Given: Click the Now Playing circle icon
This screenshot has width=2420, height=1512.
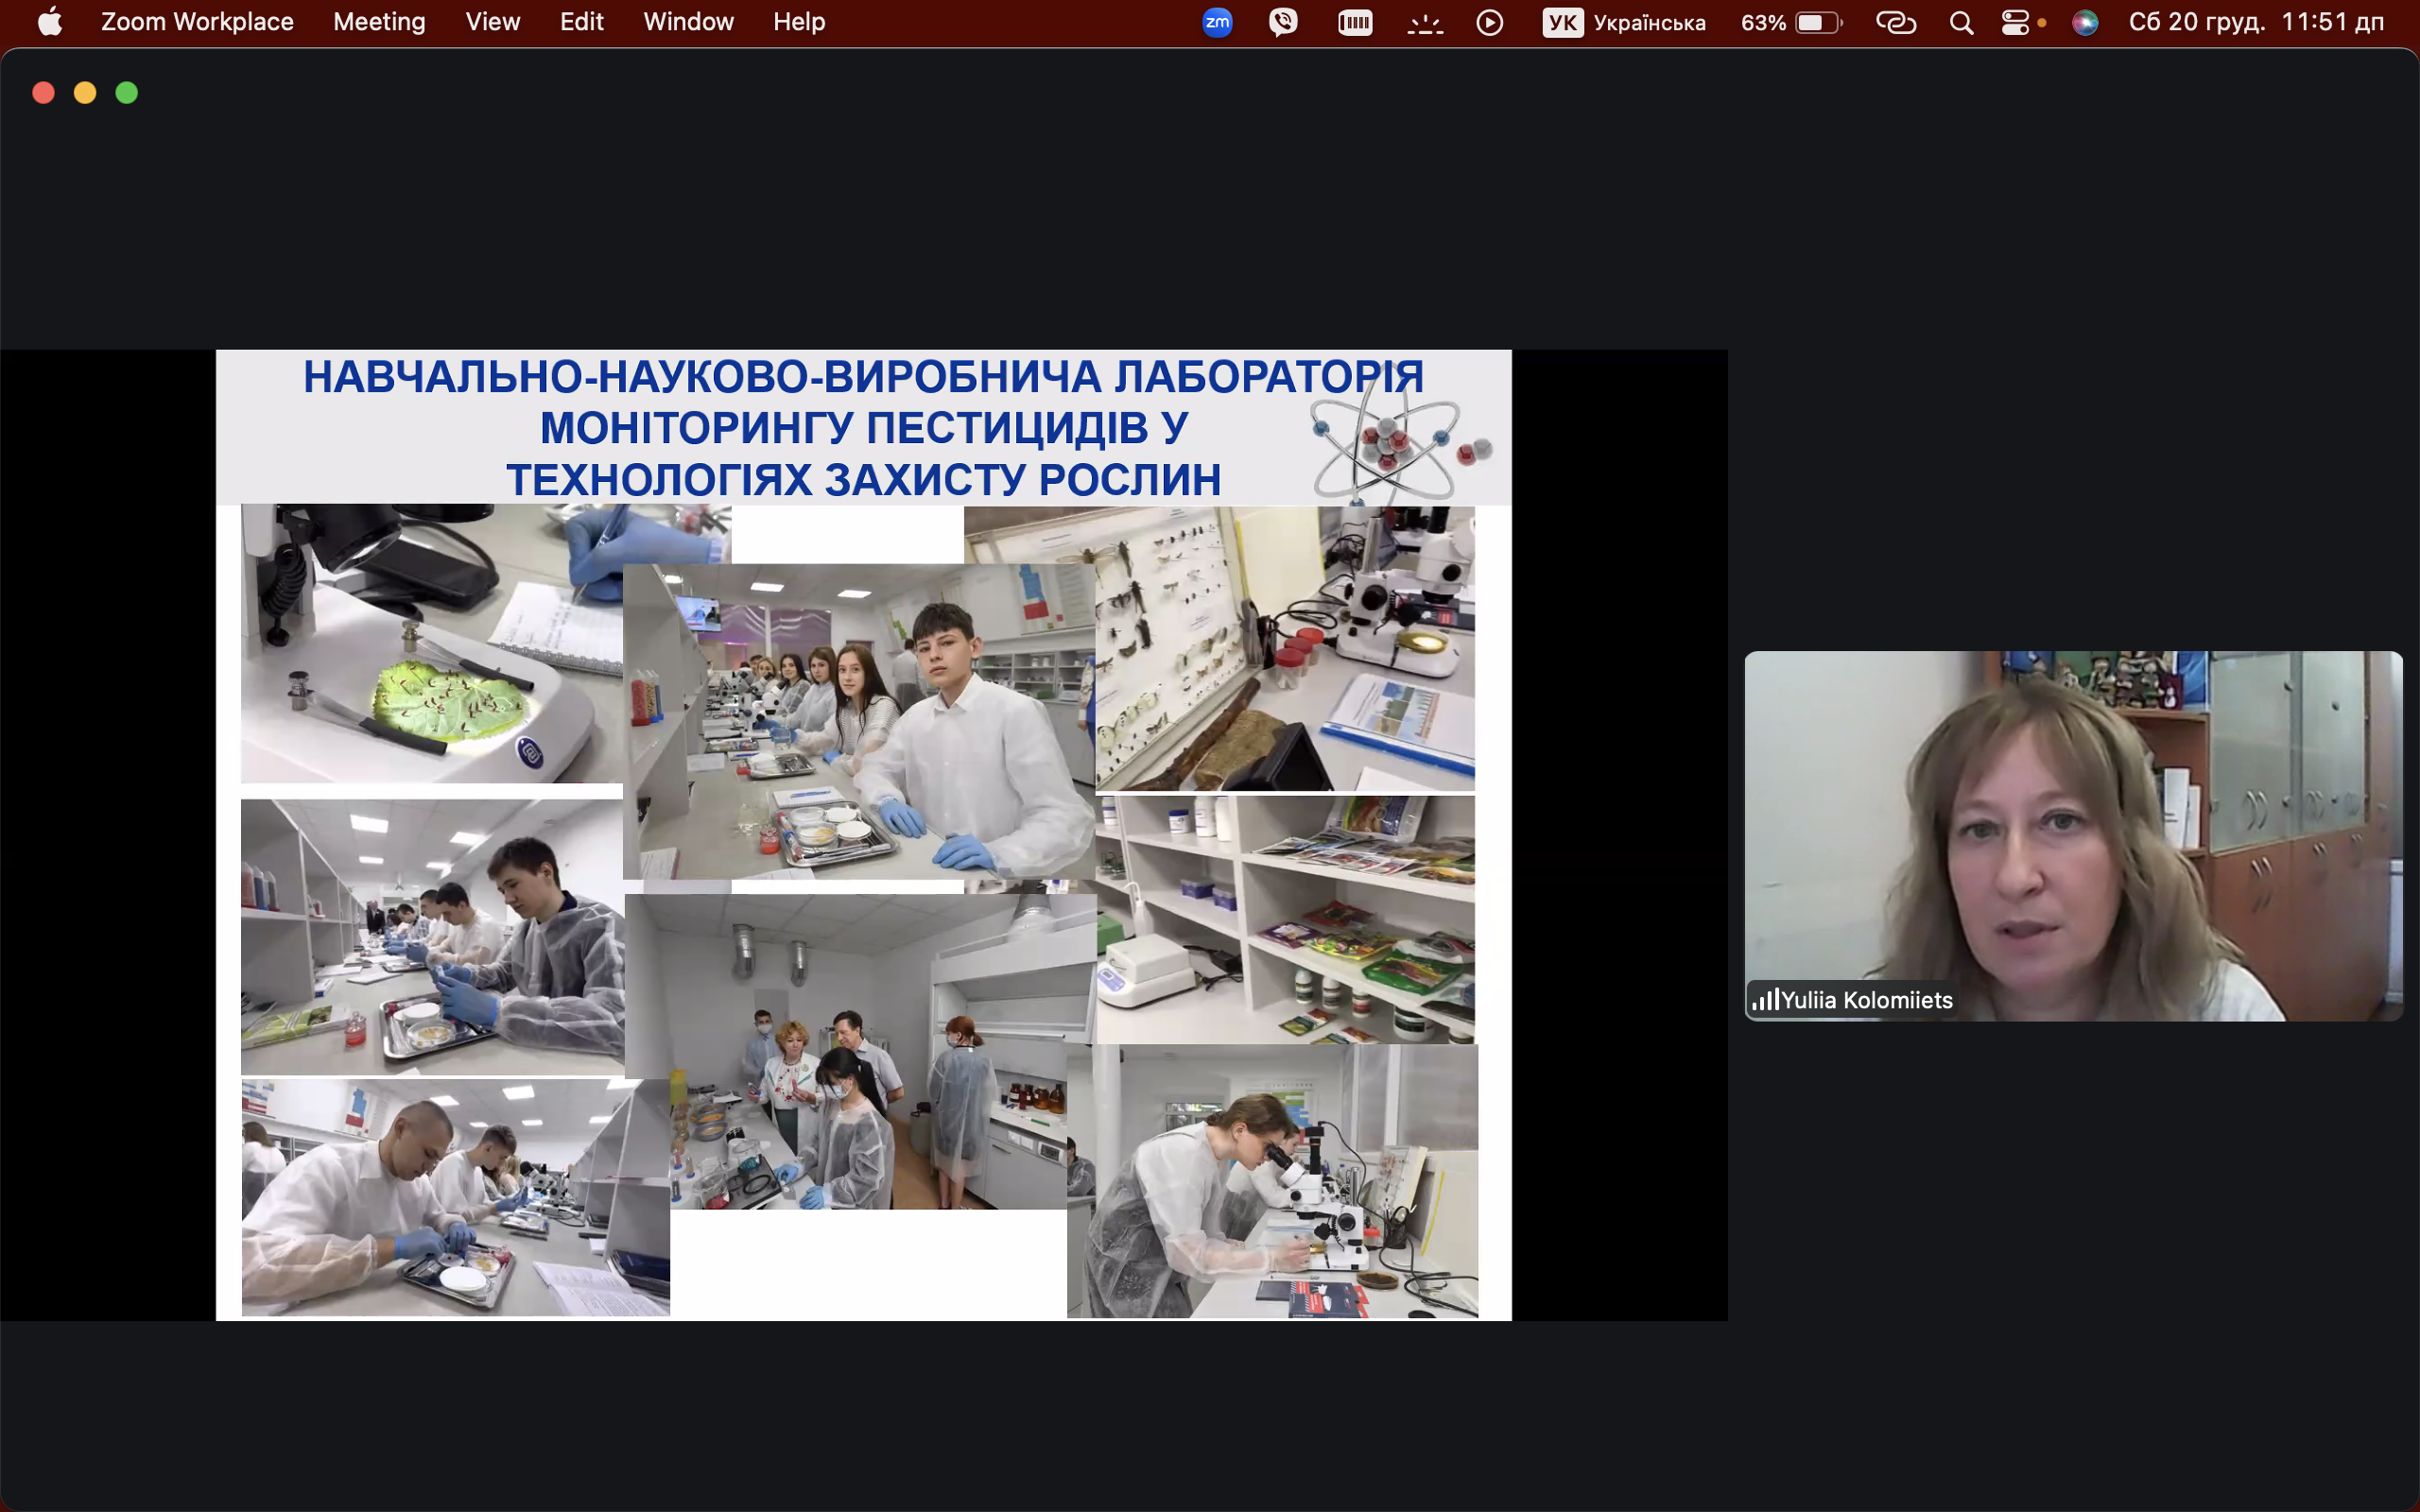Looking at the screenshot, I should [1489, 22].
